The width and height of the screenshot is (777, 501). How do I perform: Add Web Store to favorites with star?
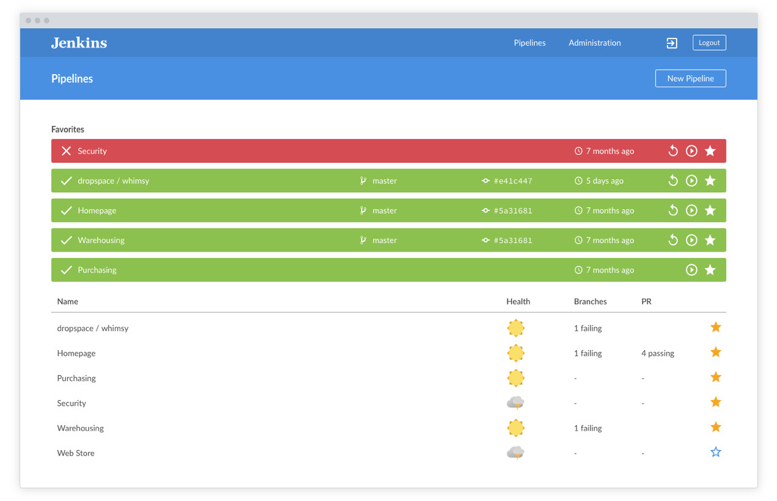point(716,452)
